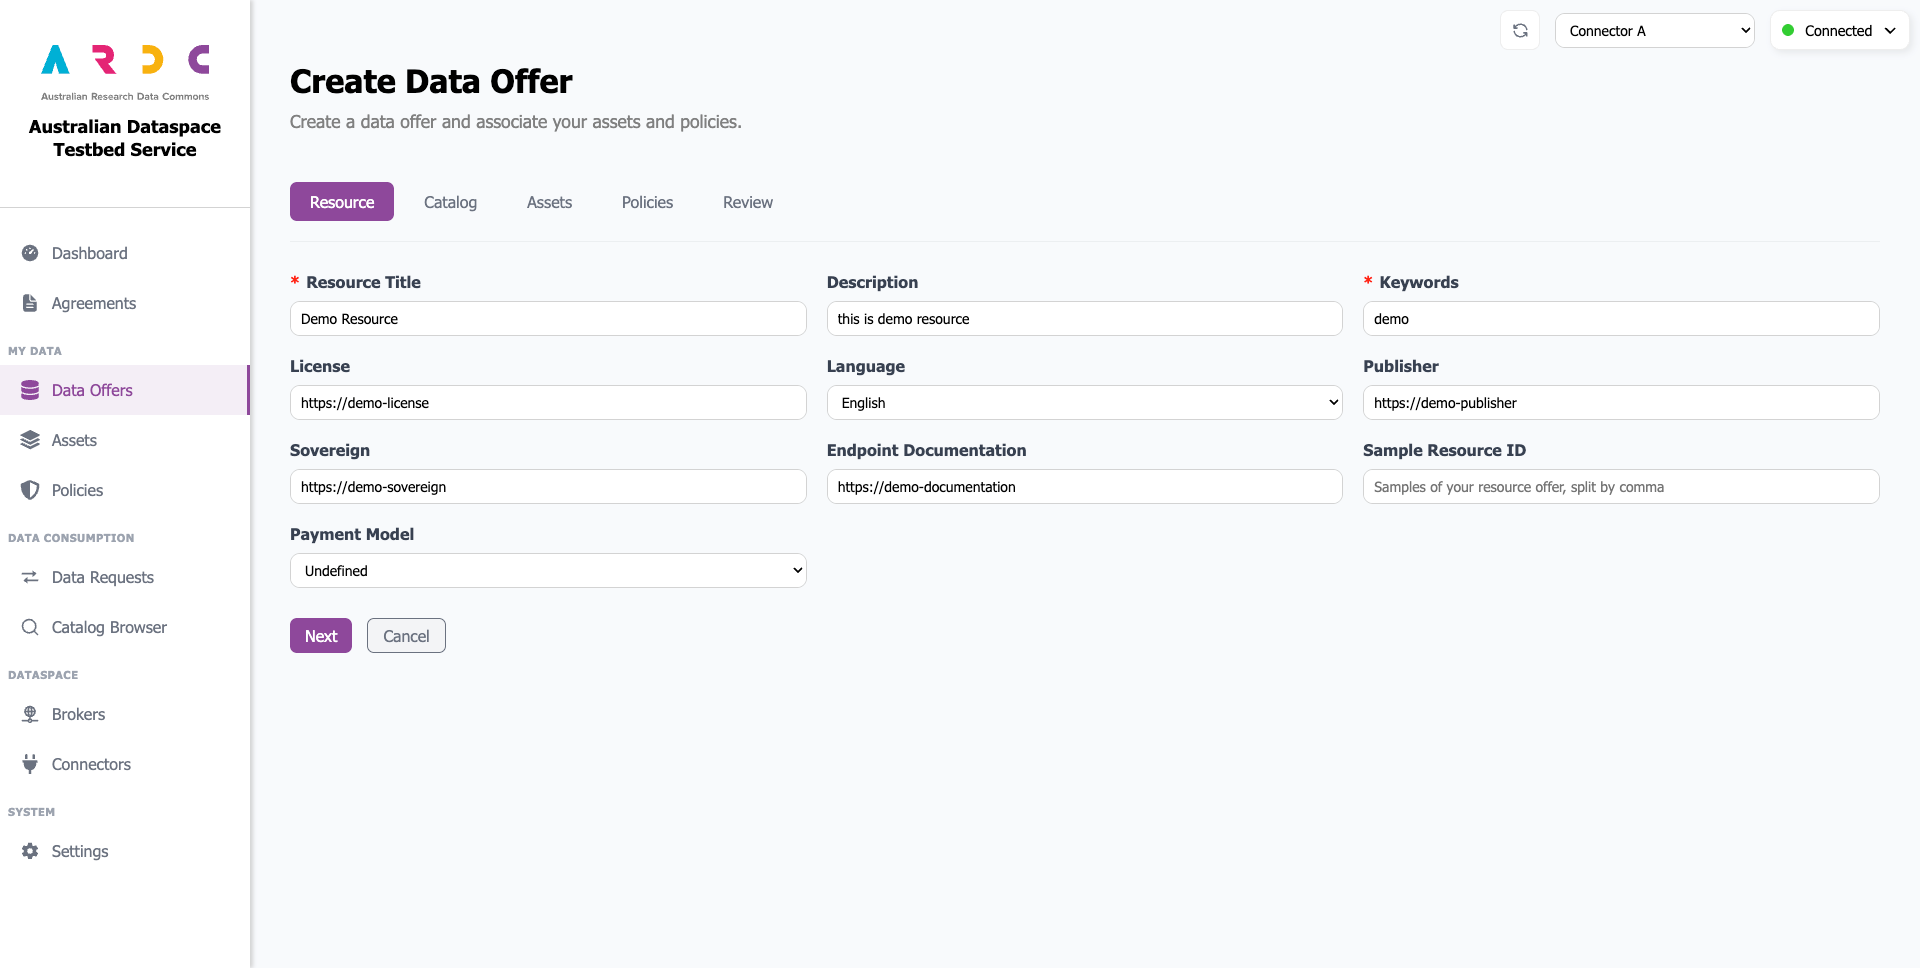Focus the Sample Resource ID input field
The width and height of the screenshot is (1920, 968).
(1621, 487)
